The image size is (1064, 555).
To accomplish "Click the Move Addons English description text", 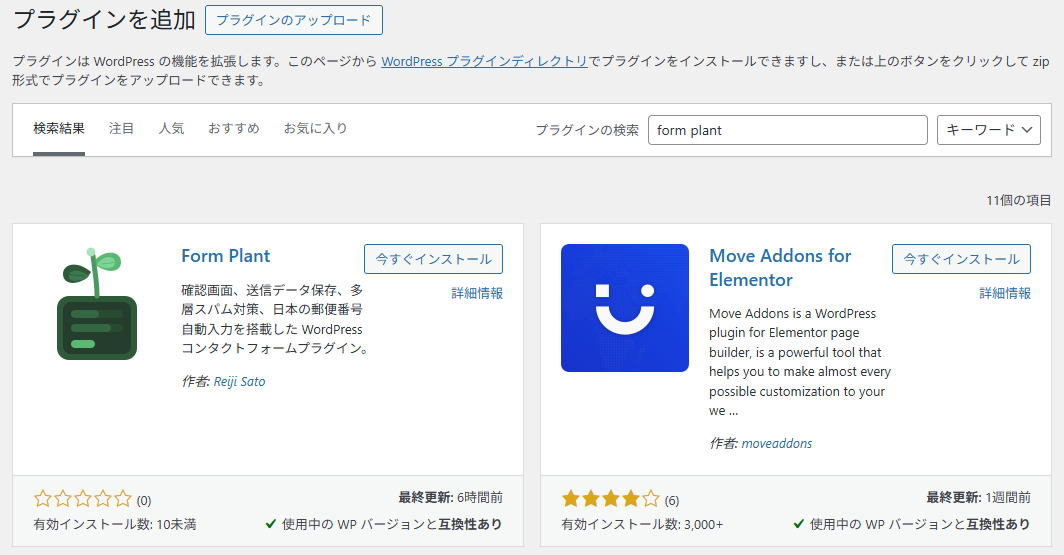I will click(x=800, y=362).
